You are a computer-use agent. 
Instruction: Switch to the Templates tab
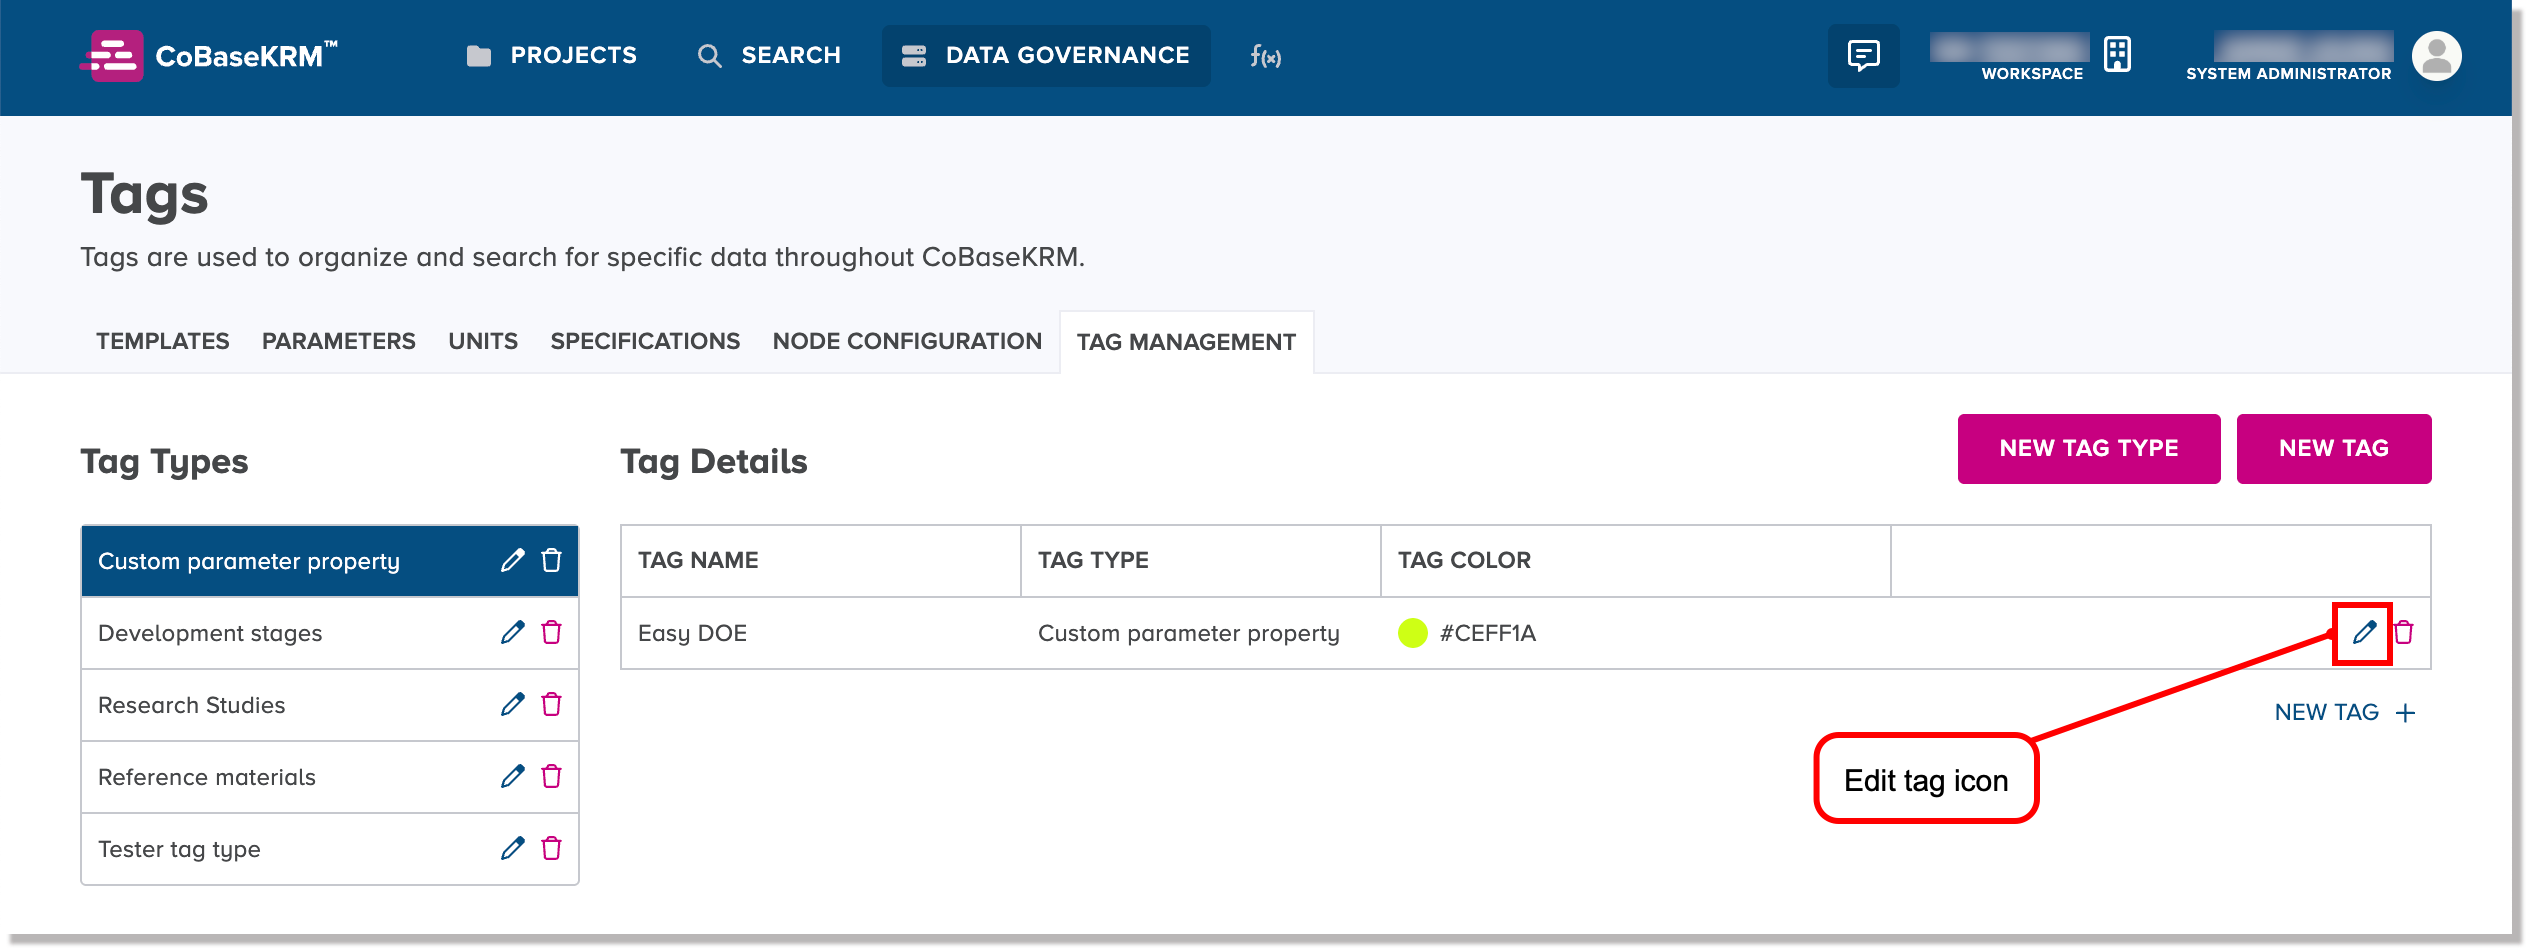click(x=162, y=342)
